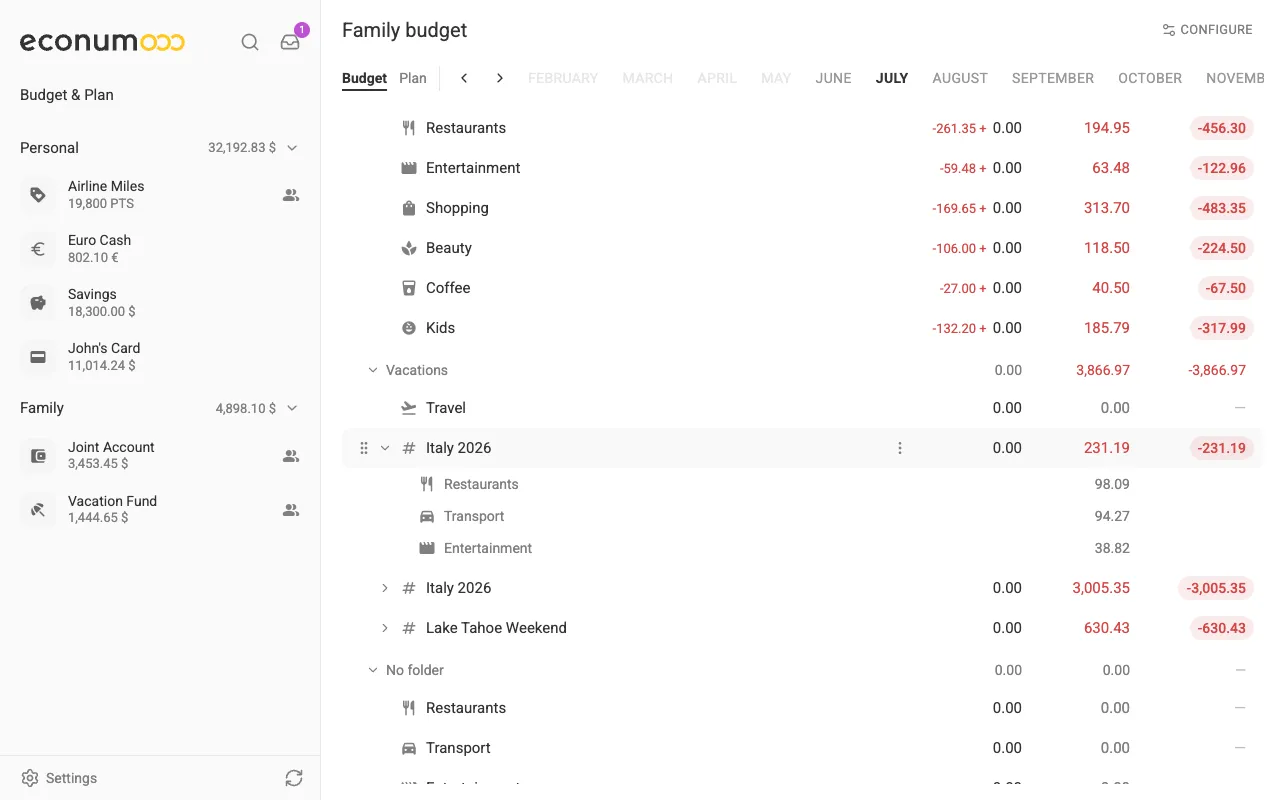Viewport: 1280px width, 800px height.
Task: Click the Coffee available badge -67.50
Action: [1225, 288]
